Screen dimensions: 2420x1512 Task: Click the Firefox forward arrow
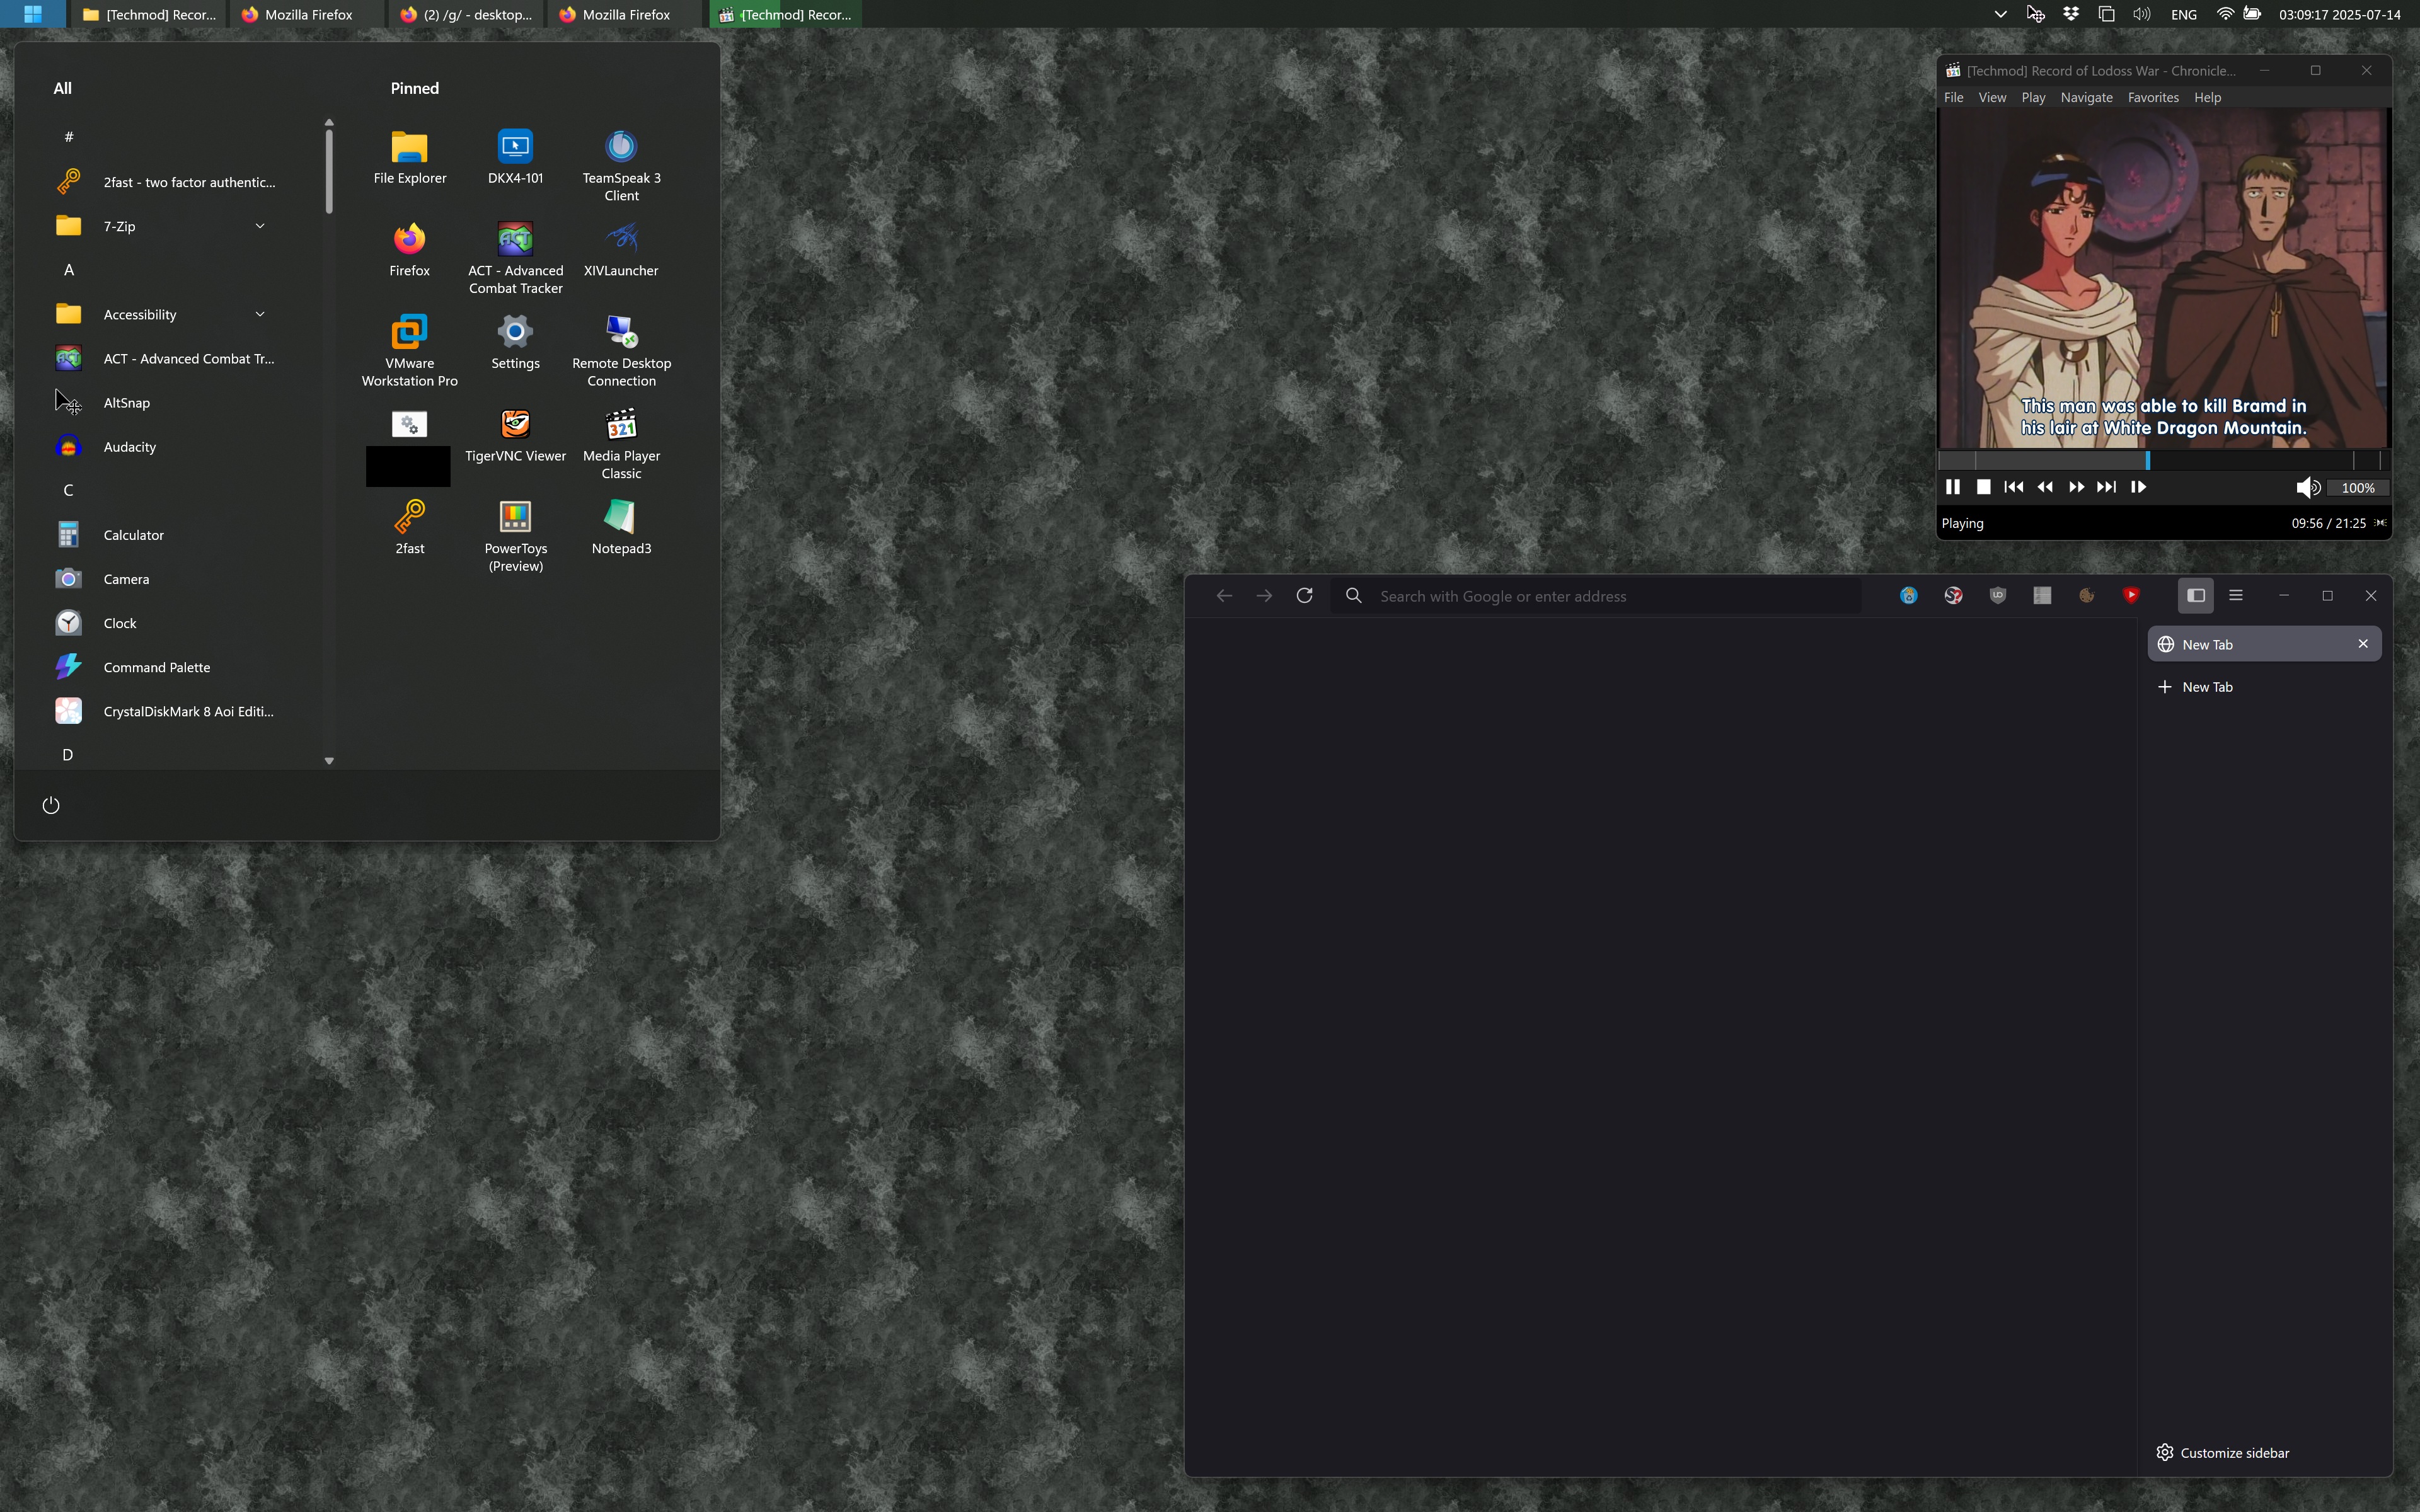(x=1264, y=596)
